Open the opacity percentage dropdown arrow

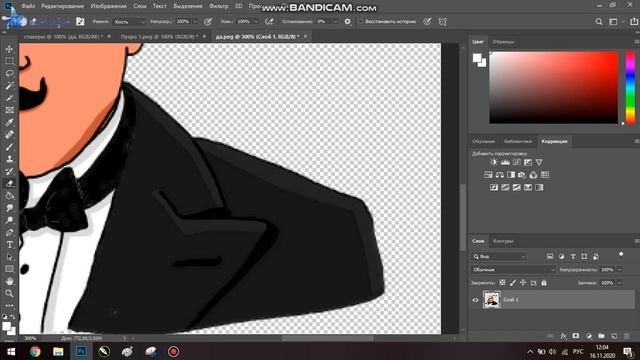click(x=195, y=22)
